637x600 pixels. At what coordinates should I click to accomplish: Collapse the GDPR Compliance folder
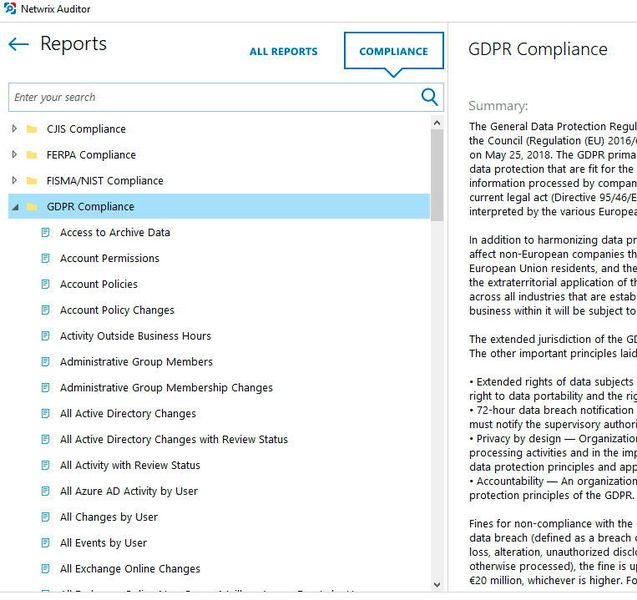(x=15, y=207)
